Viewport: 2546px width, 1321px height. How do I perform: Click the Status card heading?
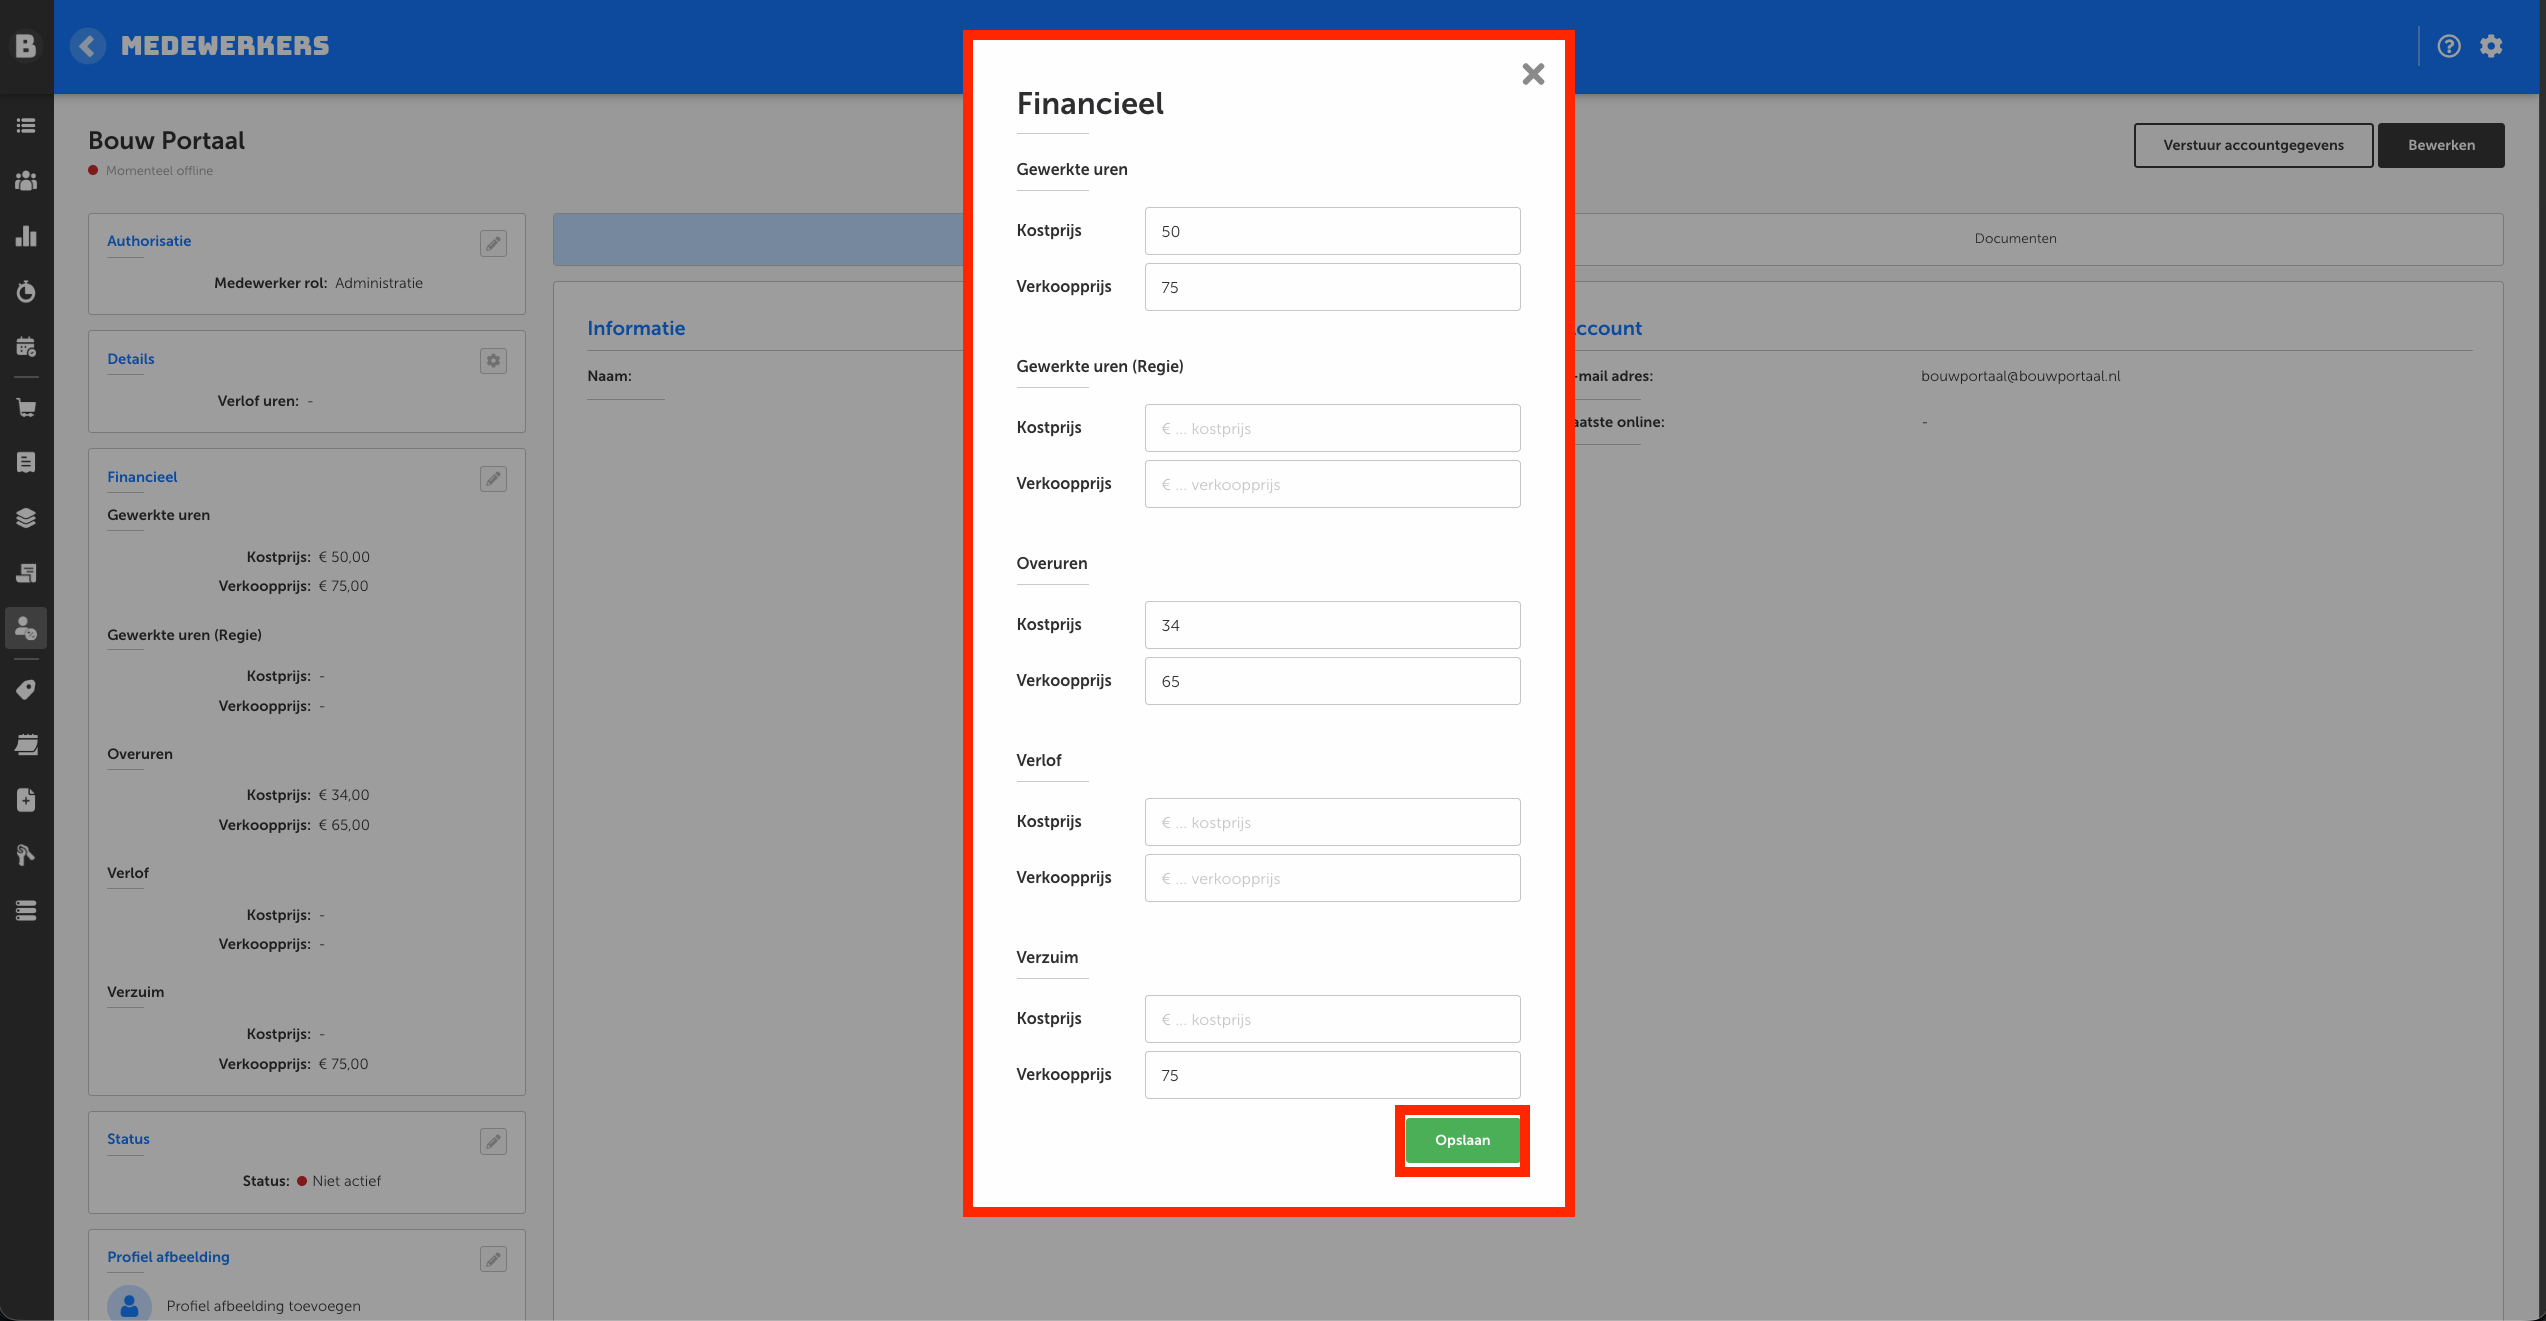coord(128,1139)
